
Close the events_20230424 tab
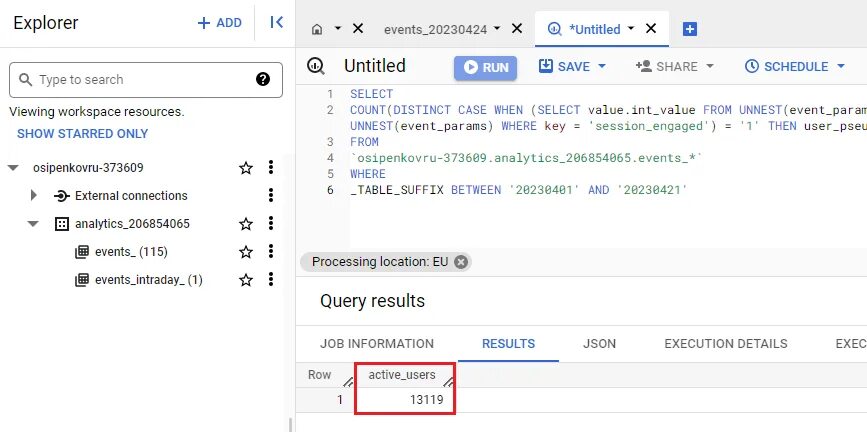[x=517, y=29]
